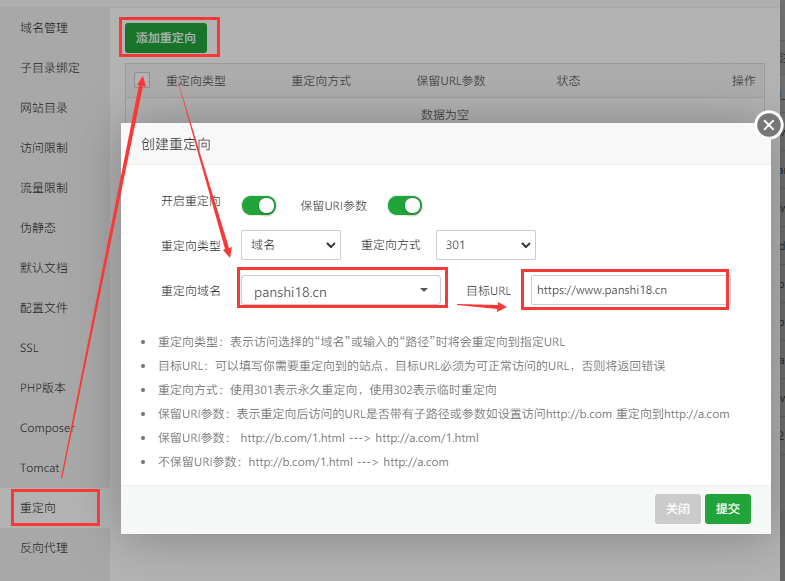Click the green 提交 button
This screenshot has height=581, width=785.
point(727,508)
